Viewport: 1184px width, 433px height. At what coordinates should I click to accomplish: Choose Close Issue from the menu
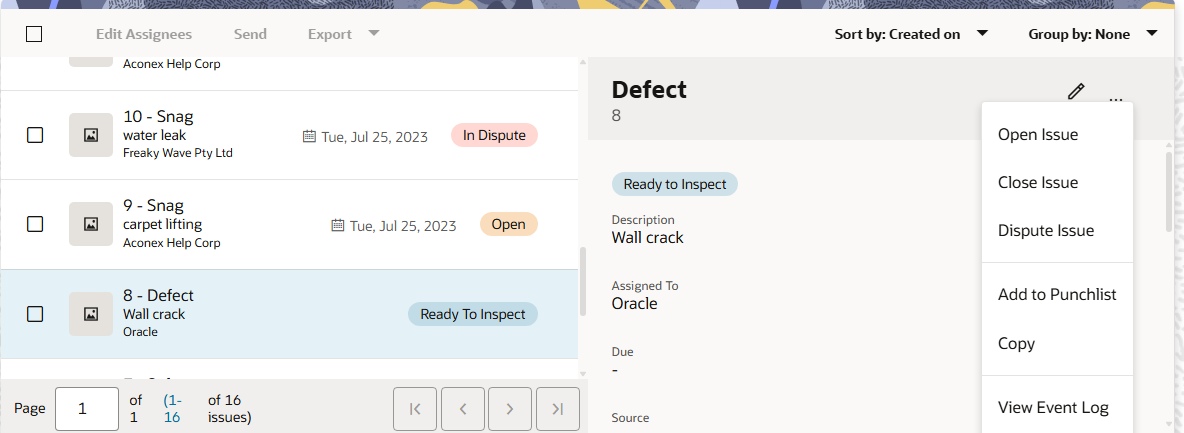(1038, 183)
